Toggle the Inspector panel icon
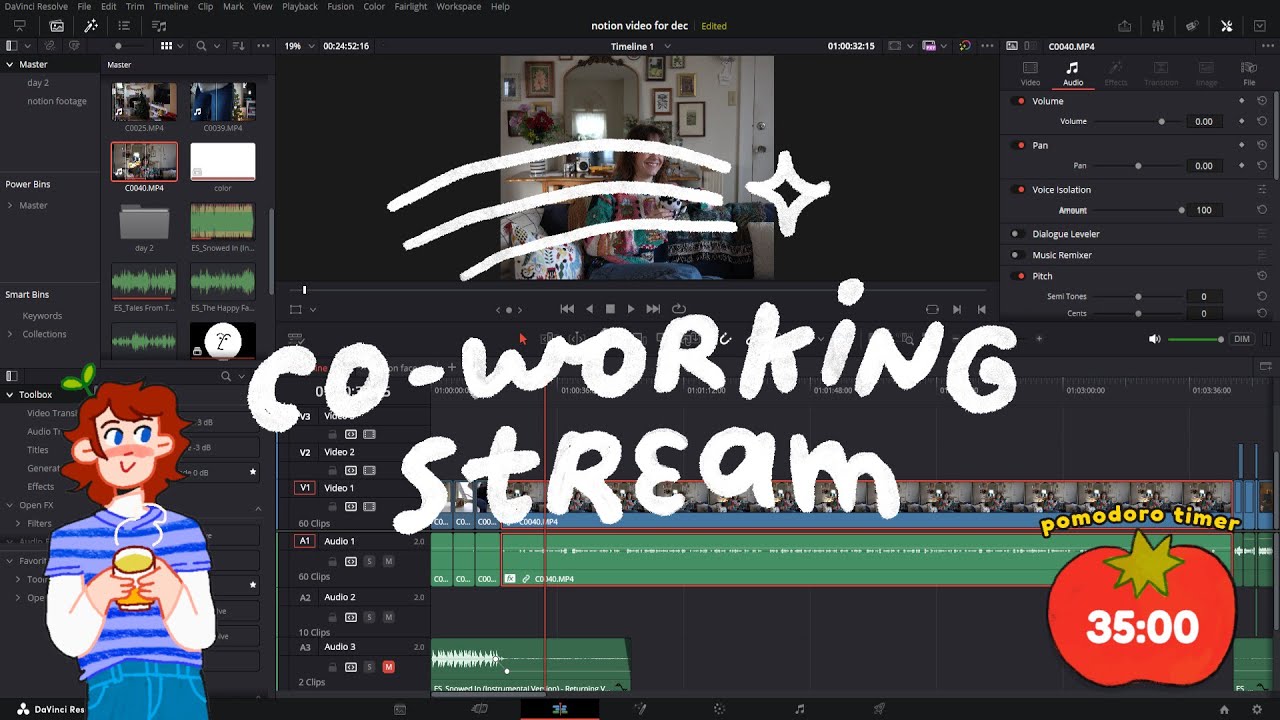This screenshot has width=1280, height=720. pyautogui.click(x=1226, y=26)
